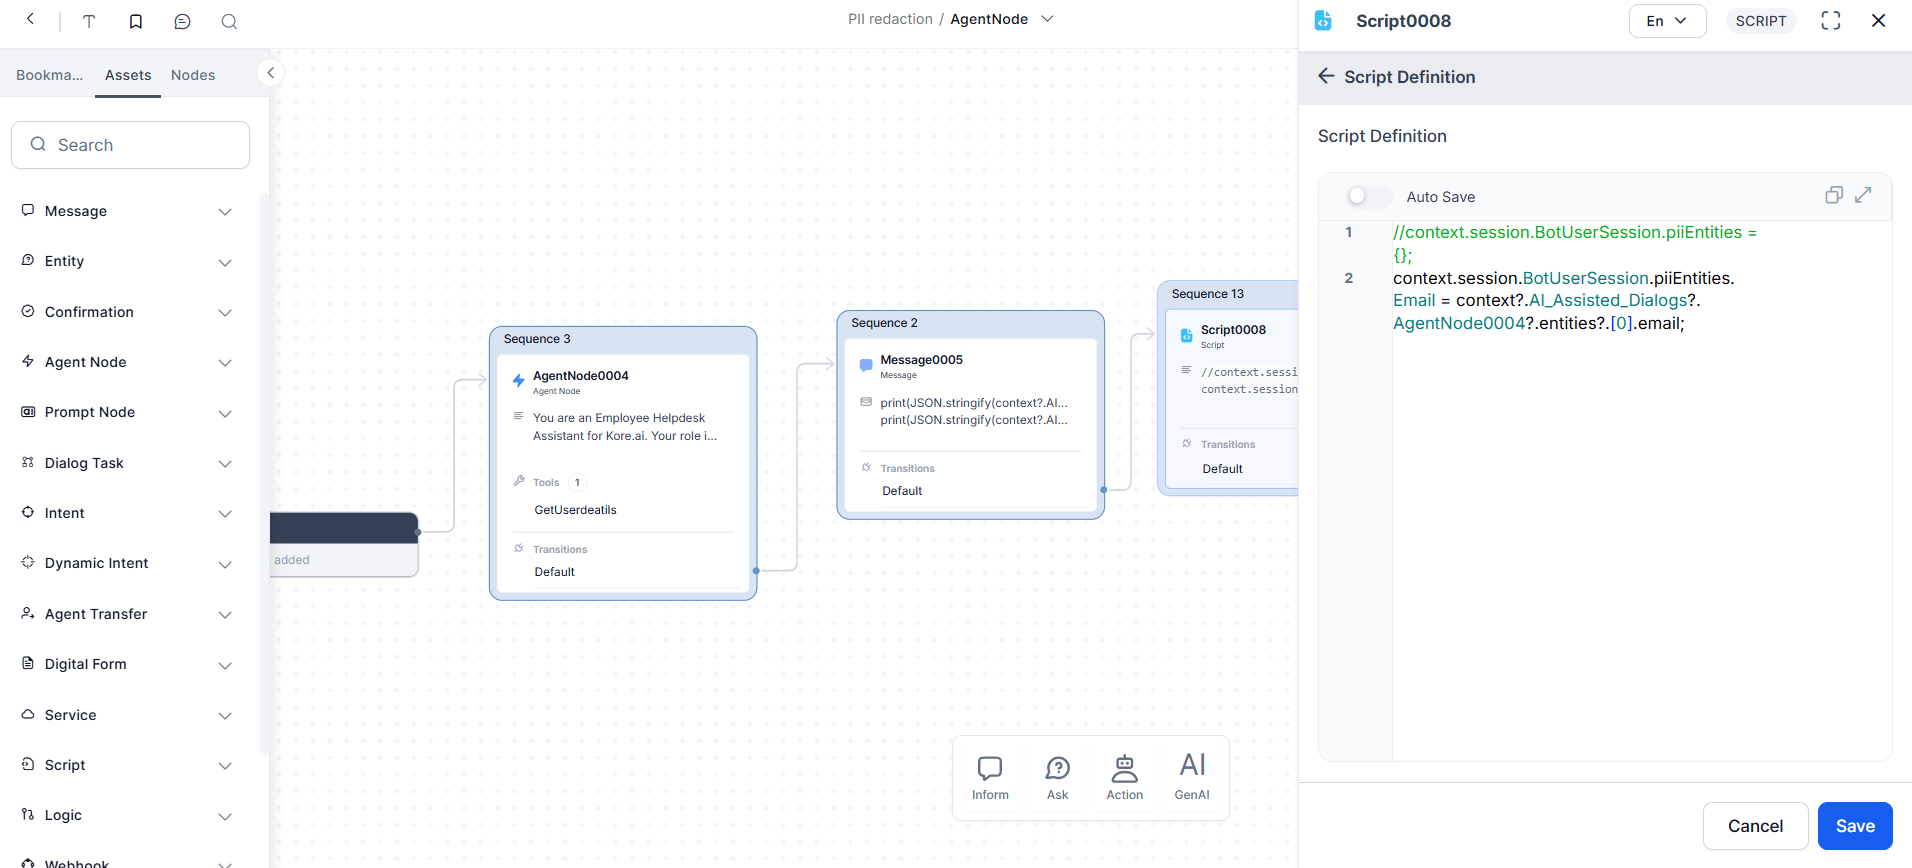
Task: Enable the Auto Save toggle
Action: pos(1368,196)
